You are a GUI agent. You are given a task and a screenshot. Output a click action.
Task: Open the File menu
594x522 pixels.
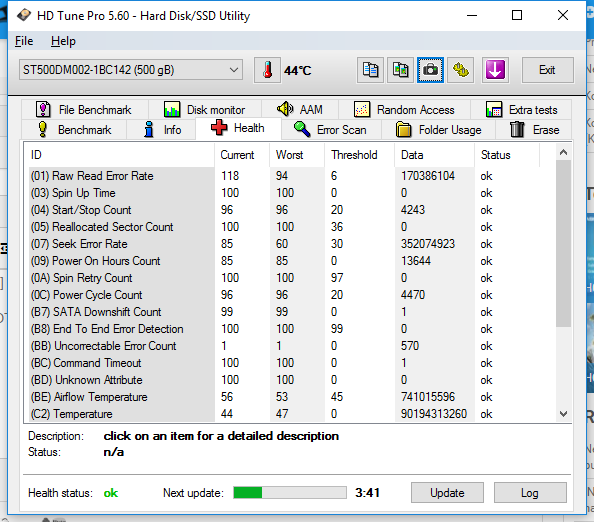[x=24, y=41]
